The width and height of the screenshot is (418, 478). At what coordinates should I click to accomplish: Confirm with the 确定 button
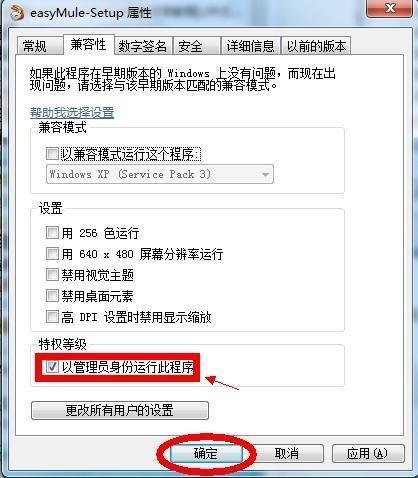click(x=206, y=453)
